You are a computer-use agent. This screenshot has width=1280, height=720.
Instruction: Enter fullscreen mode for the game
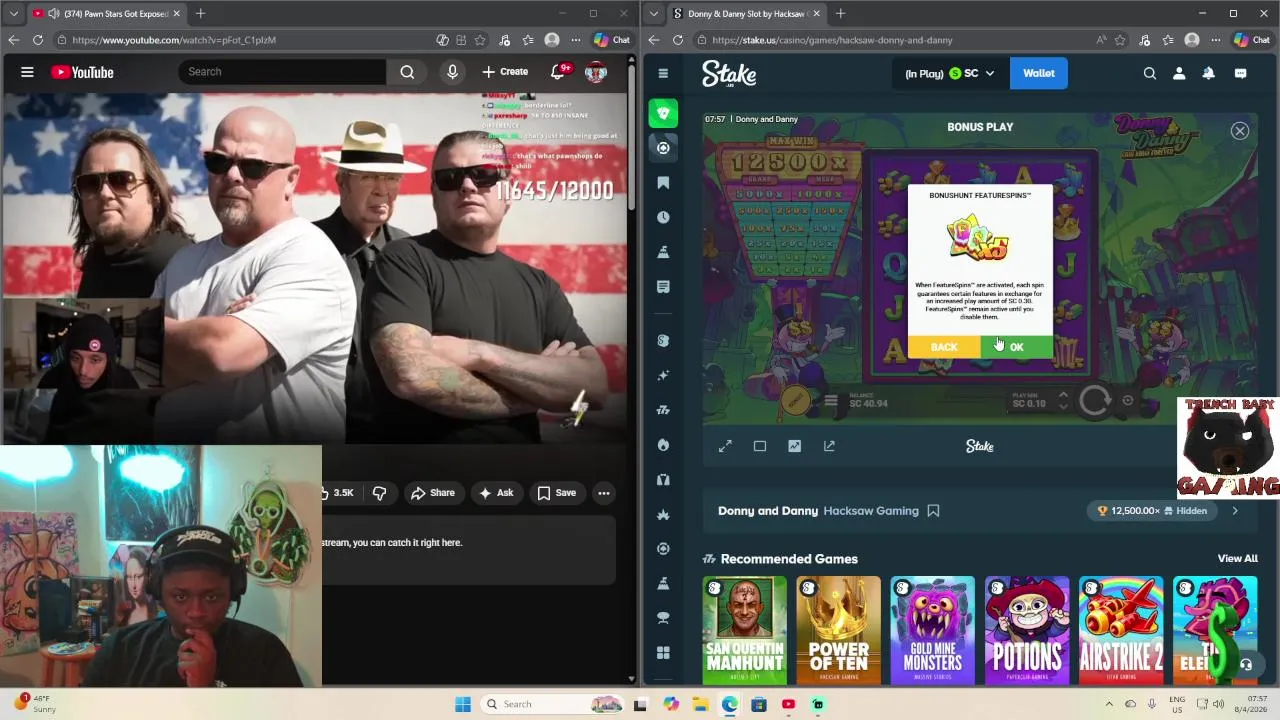coord(725,446)
